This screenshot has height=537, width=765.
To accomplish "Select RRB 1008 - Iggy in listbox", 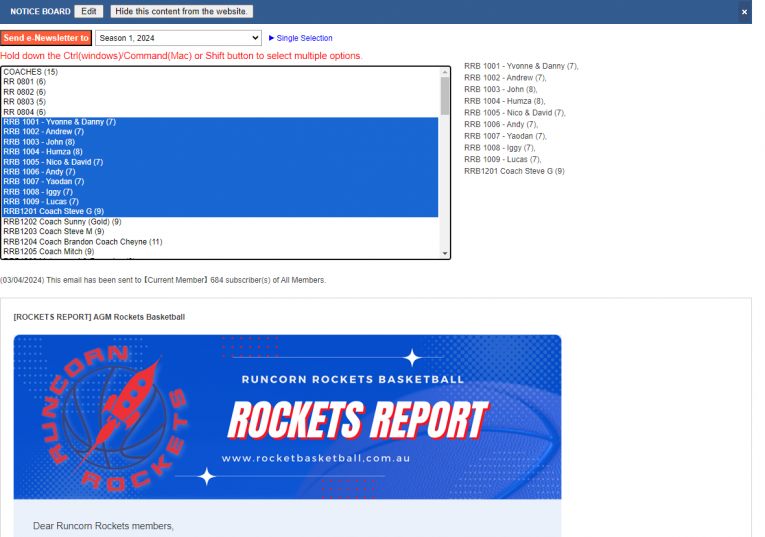I will 220,192.
